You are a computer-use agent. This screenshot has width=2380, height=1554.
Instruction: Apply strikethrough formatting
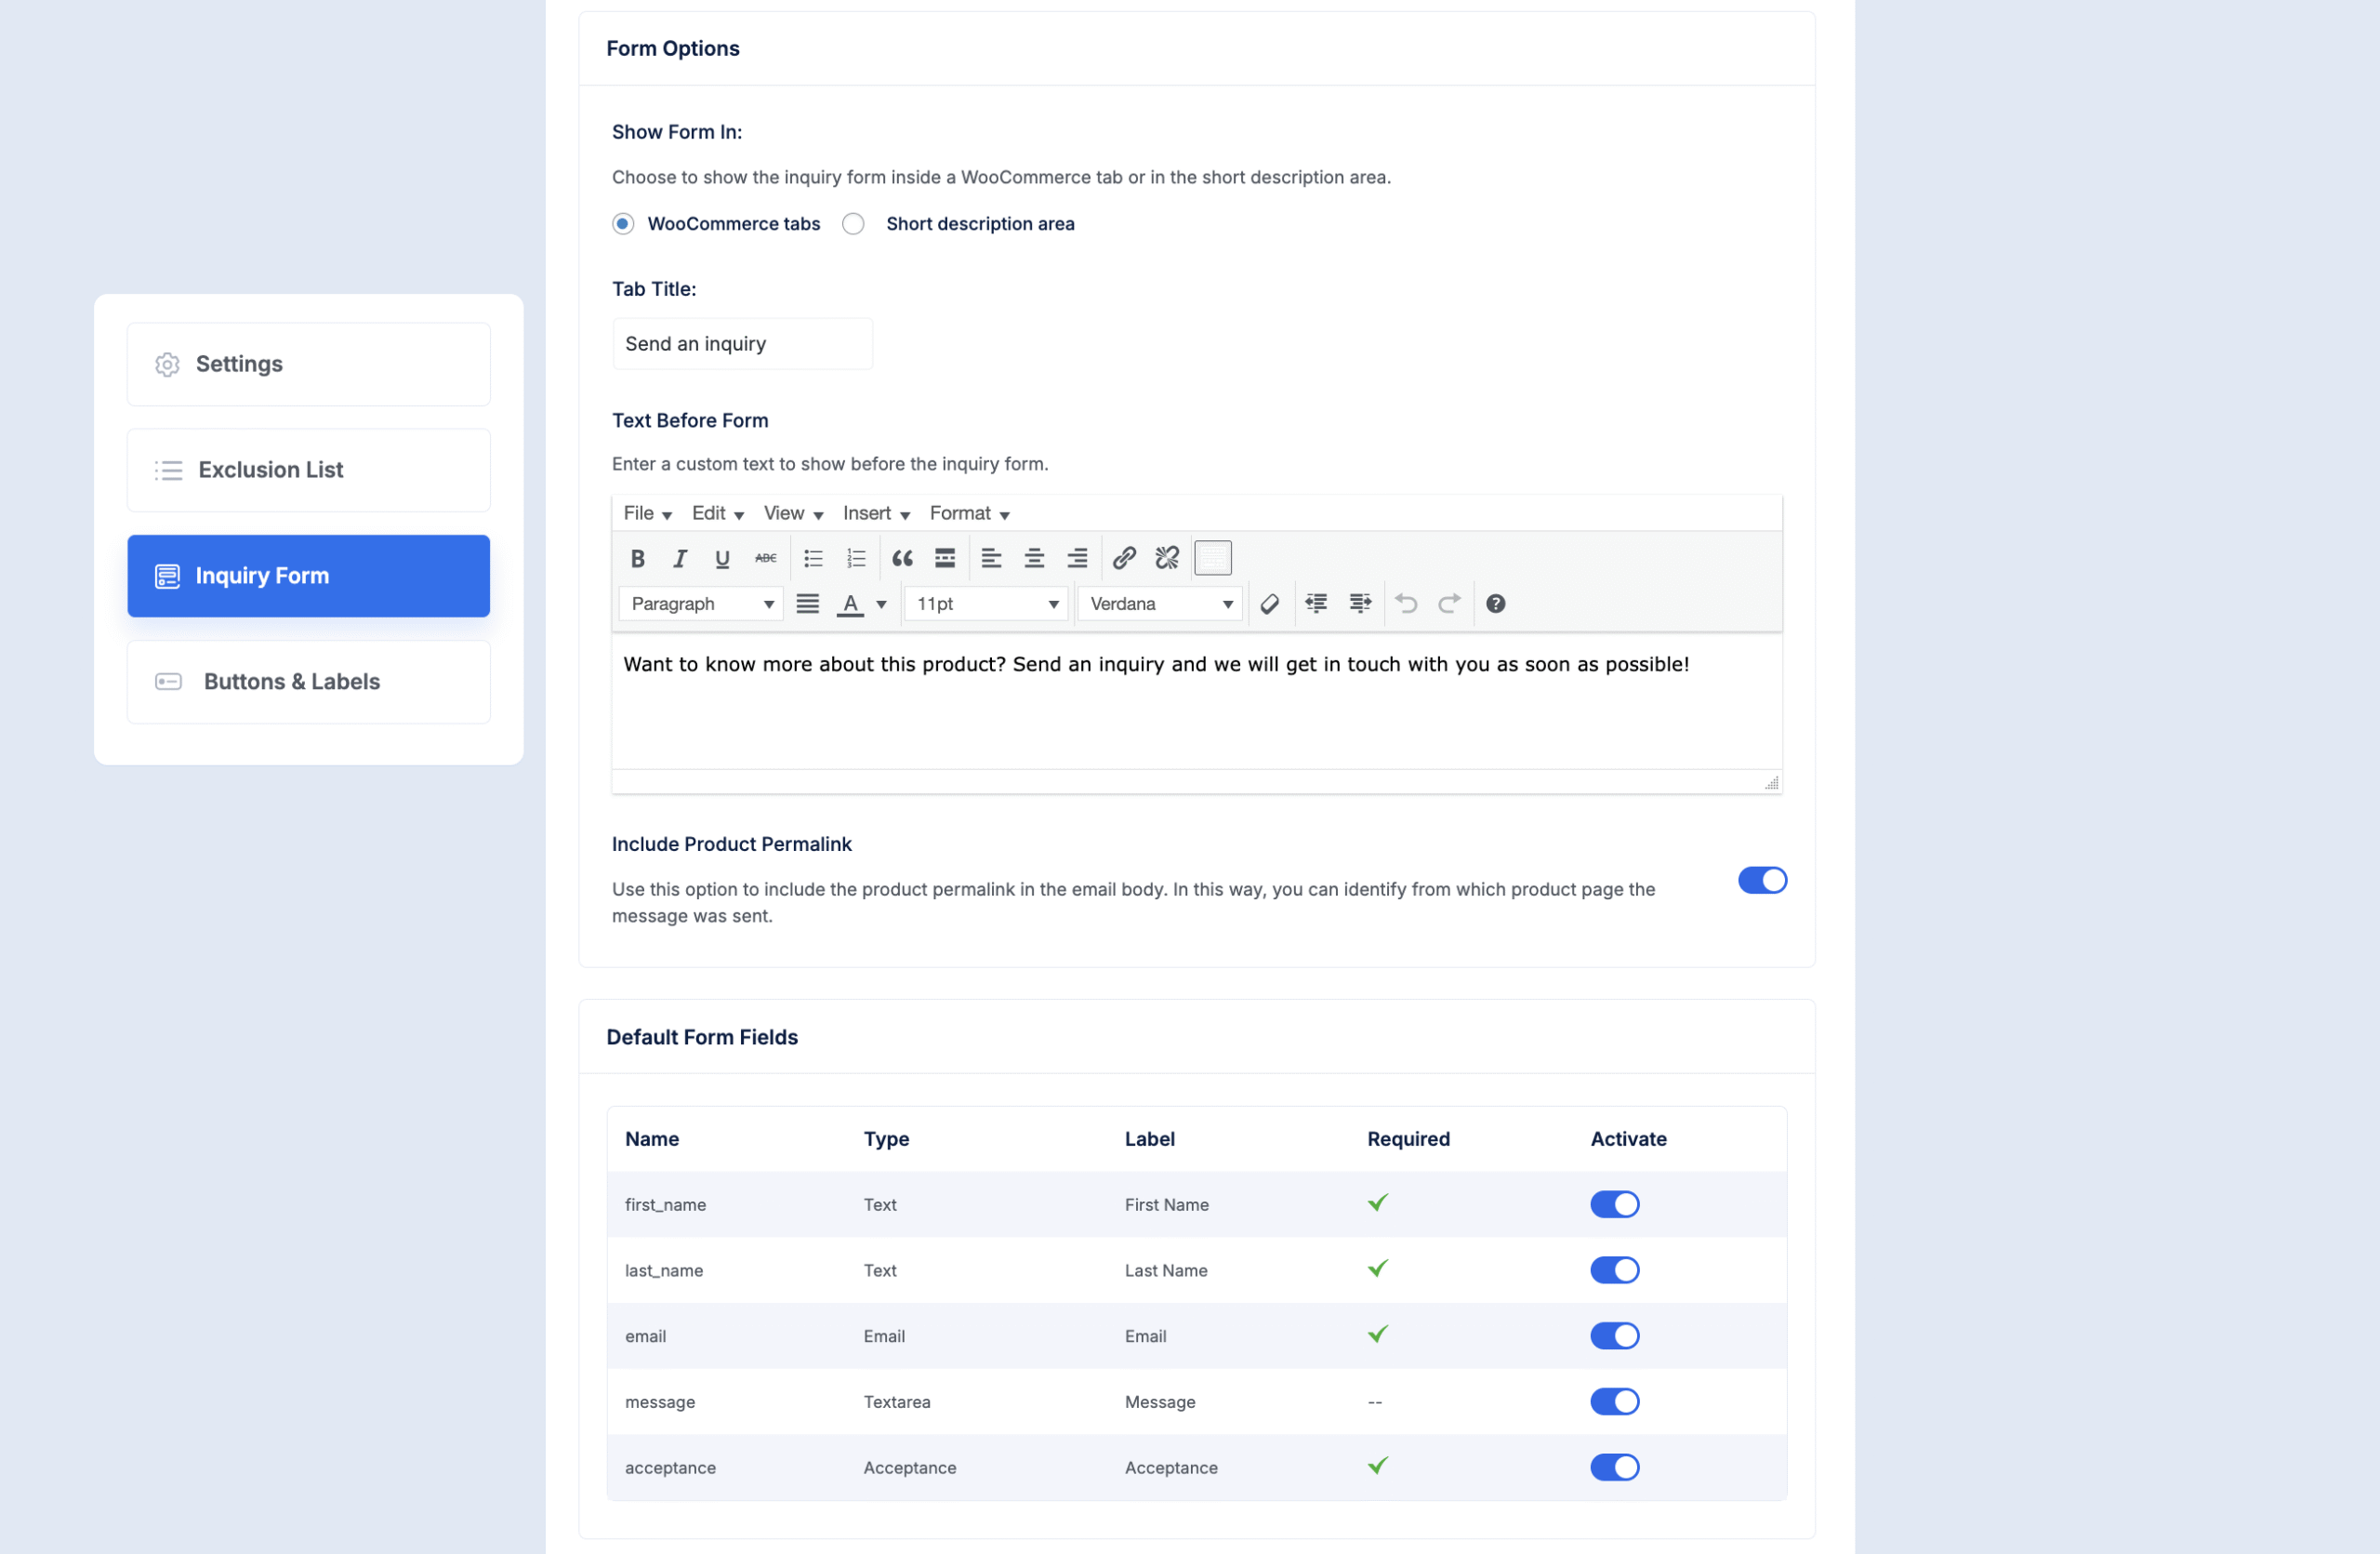765,558
